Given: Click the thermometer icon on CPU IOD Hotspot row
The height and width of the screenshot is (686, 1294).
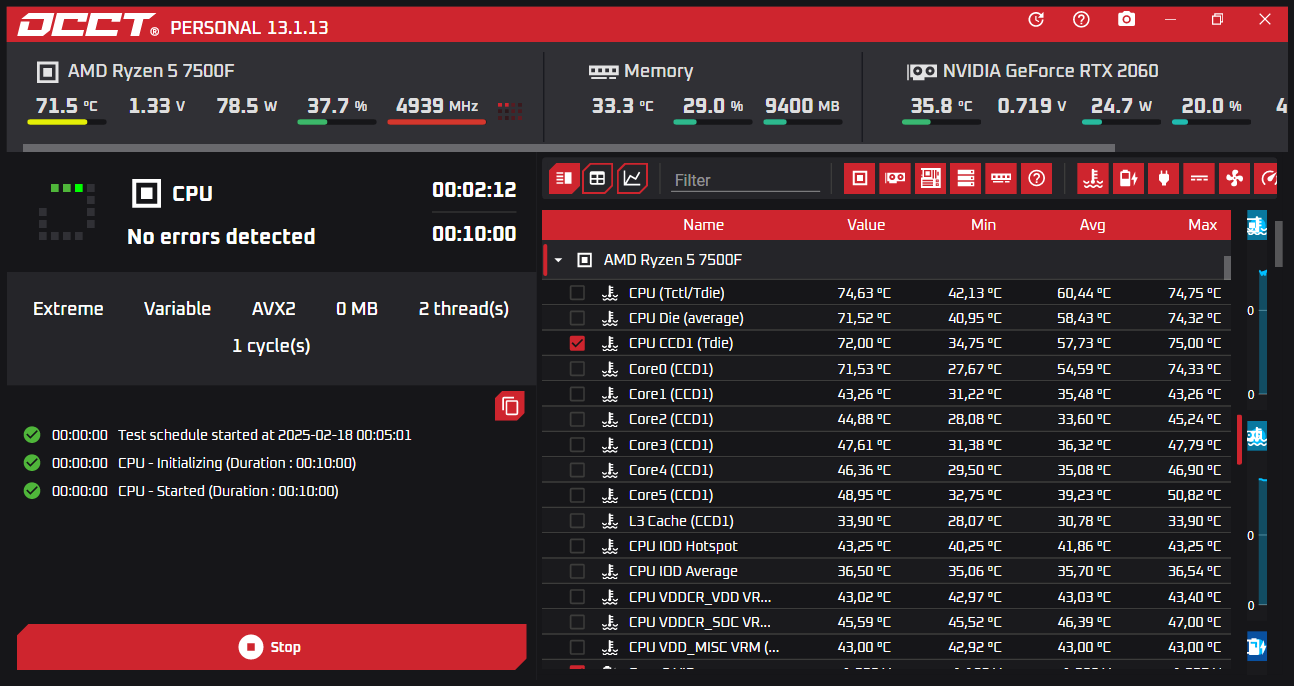Looking at the screenshot, I should (610, 546).
